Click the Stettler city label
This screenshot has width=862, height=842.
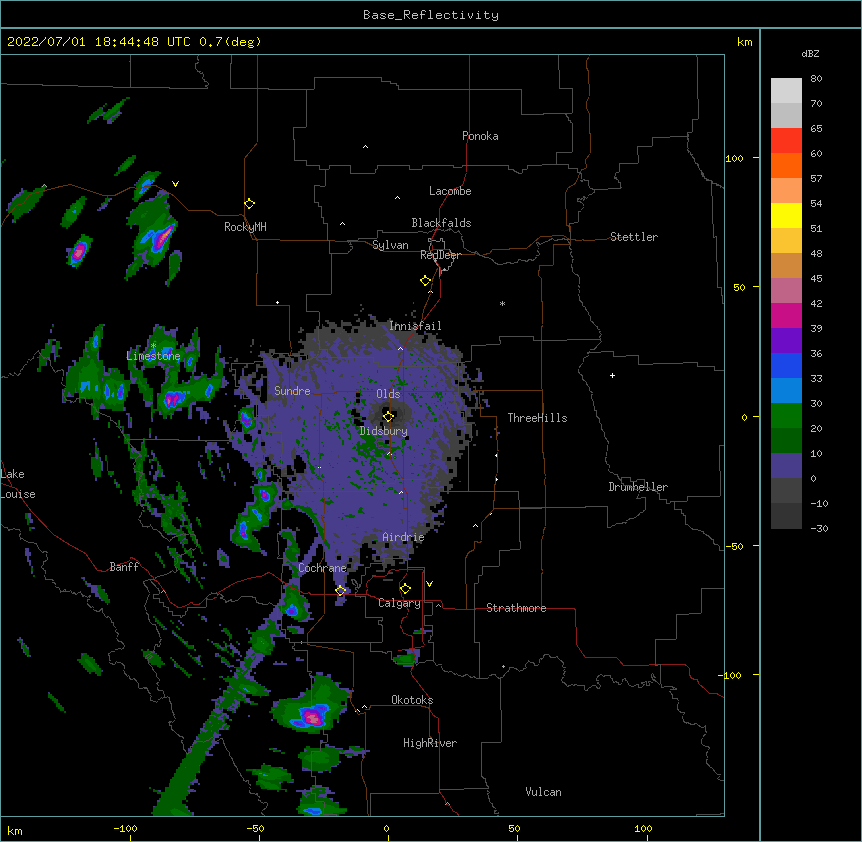pyautogui.click(x=634, y=237)
